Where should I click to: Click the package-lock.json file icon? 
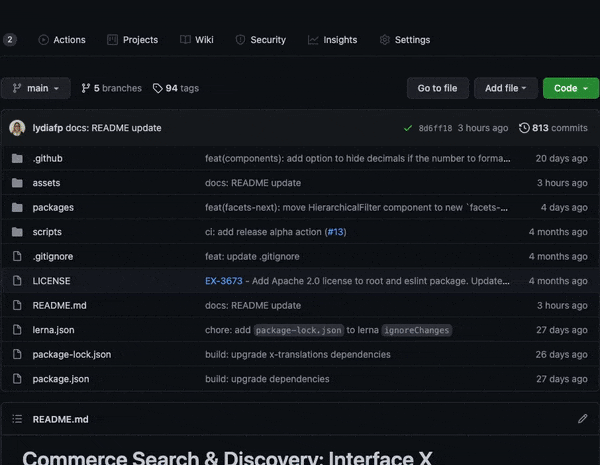(17, 354)
